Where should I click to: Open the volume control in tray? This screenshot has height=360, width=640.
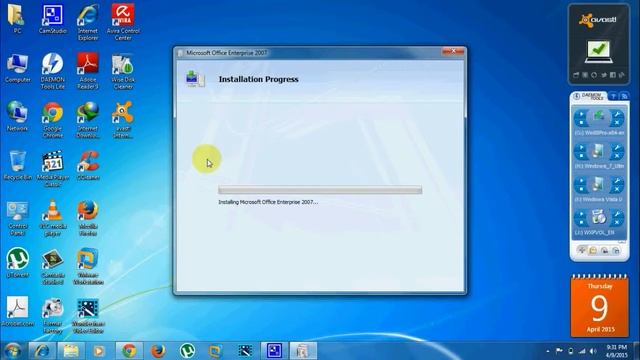593,351
